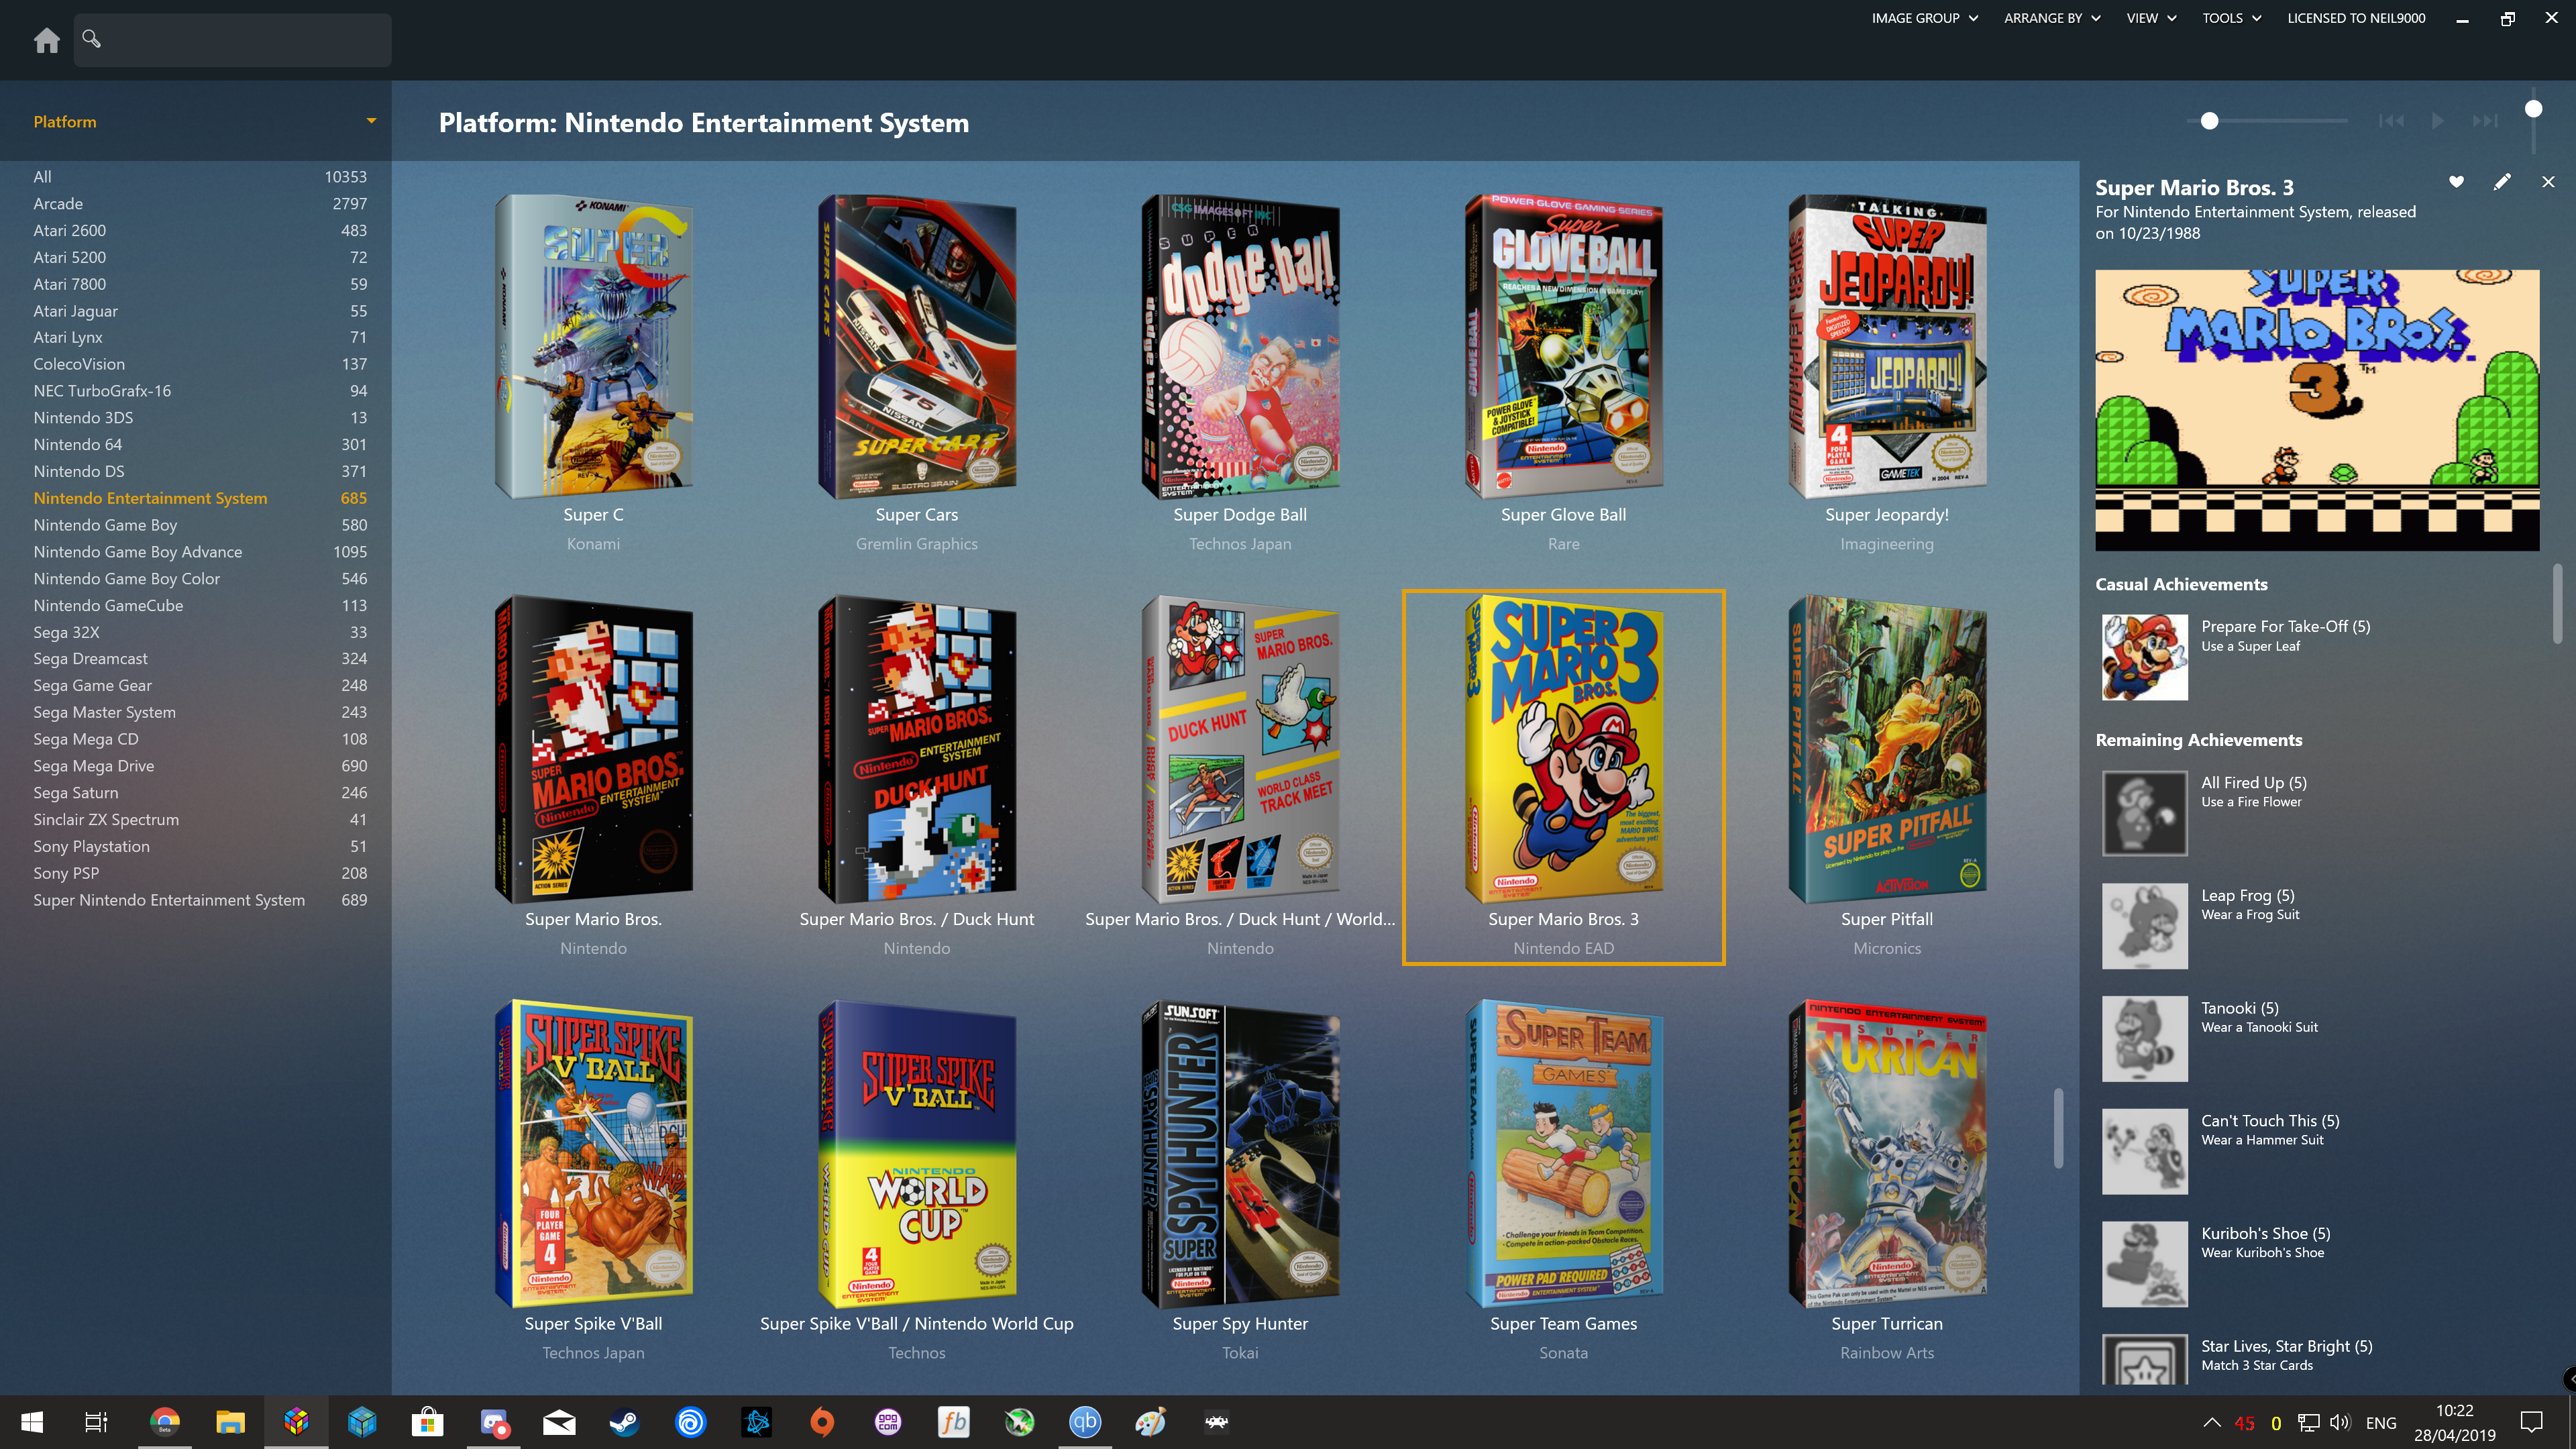Show hidden system tray icons
2576x1449 pixels.
2212,1422
